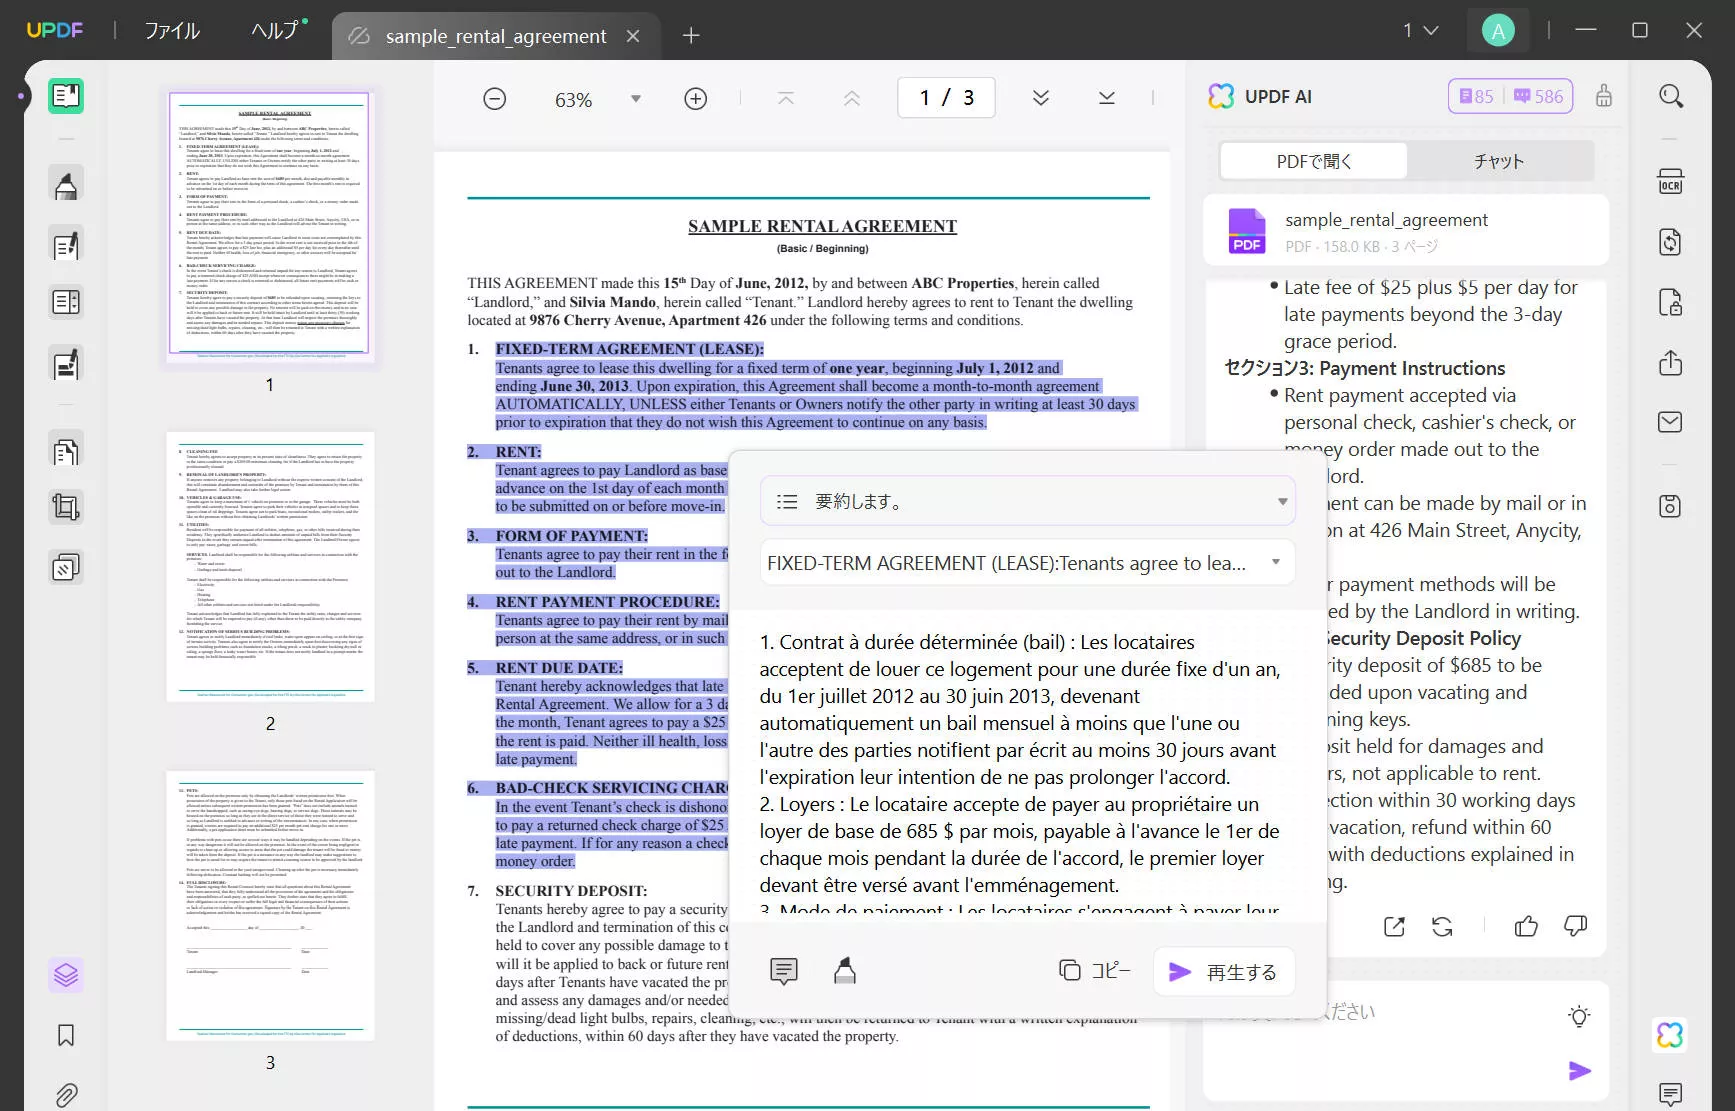Expand the 要約します action dropdown
Viewport: 1735px width, 1111px height.
pyautogui.click(x=1282, y=501)
